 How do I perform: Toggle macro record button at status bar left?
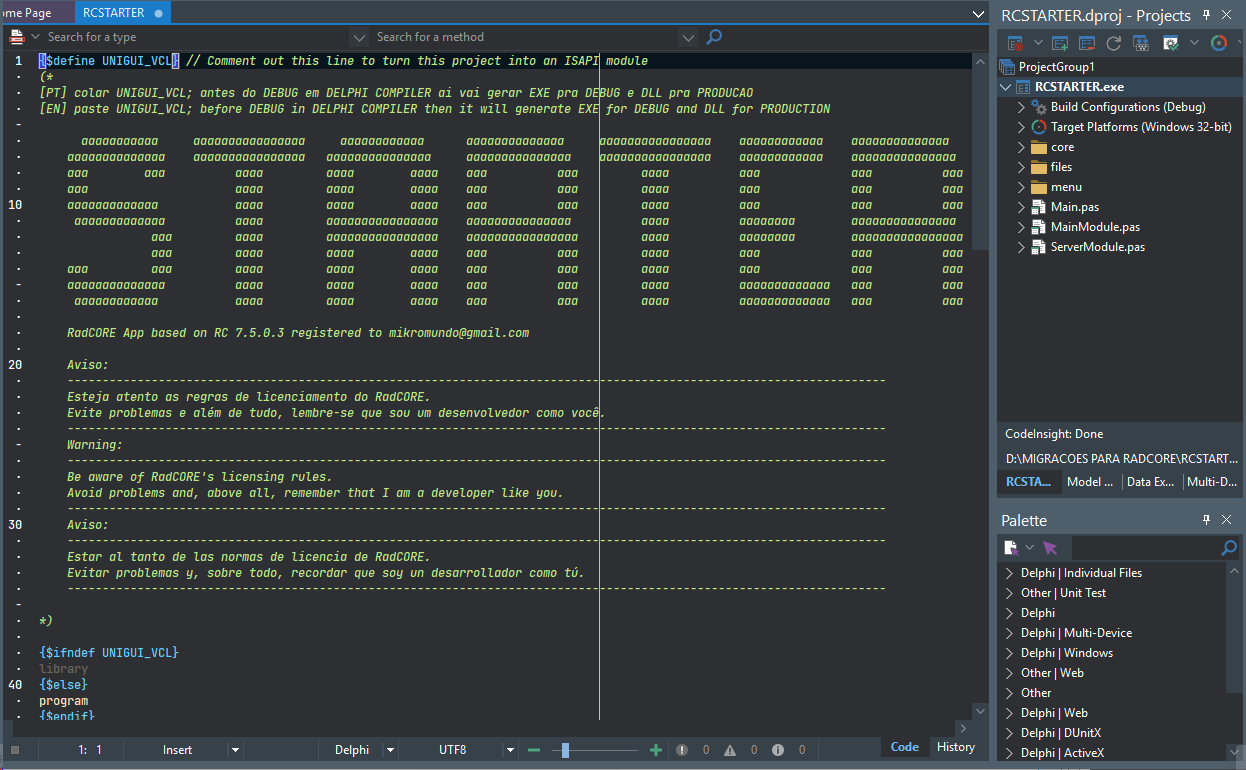(14, 750)
